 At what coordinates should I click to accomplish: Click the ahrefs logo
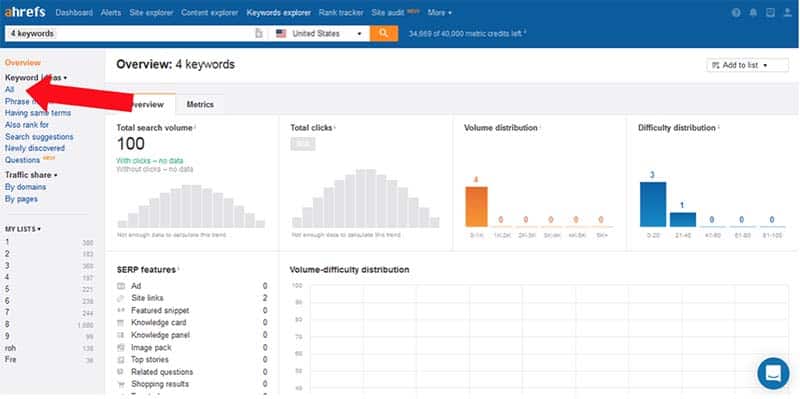[25, 12]
